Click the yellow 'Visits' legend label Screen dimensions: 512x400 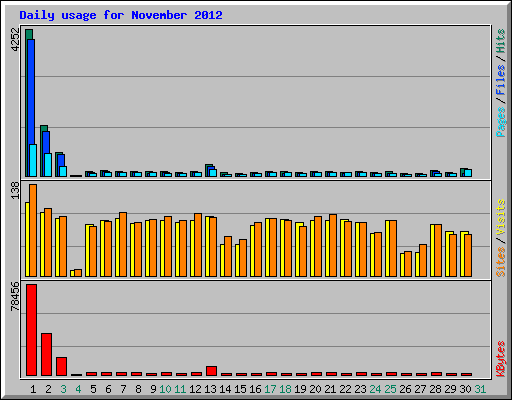pyautogui.click(x=501, y=217)
